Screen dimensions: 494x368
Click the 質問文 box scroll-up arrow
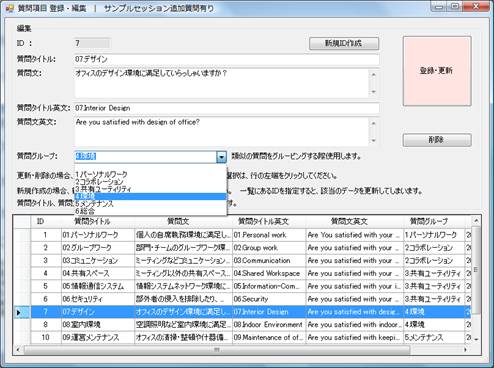pos(374,74)
